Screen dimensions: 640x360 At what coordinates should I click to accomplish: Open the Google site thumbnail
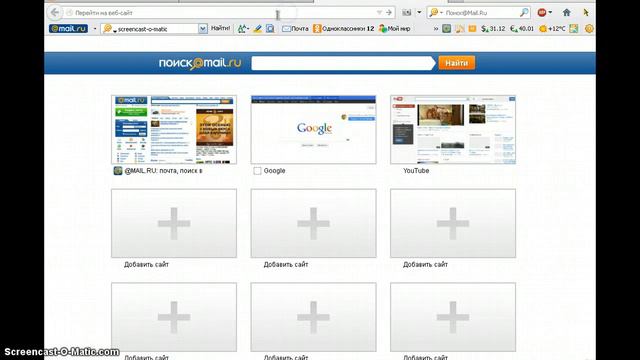point(313,130)
